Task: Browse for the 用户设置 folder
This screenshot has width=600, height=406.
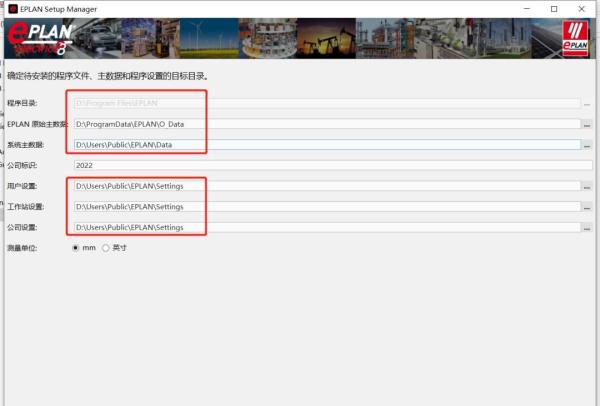Action: point(587,186)
